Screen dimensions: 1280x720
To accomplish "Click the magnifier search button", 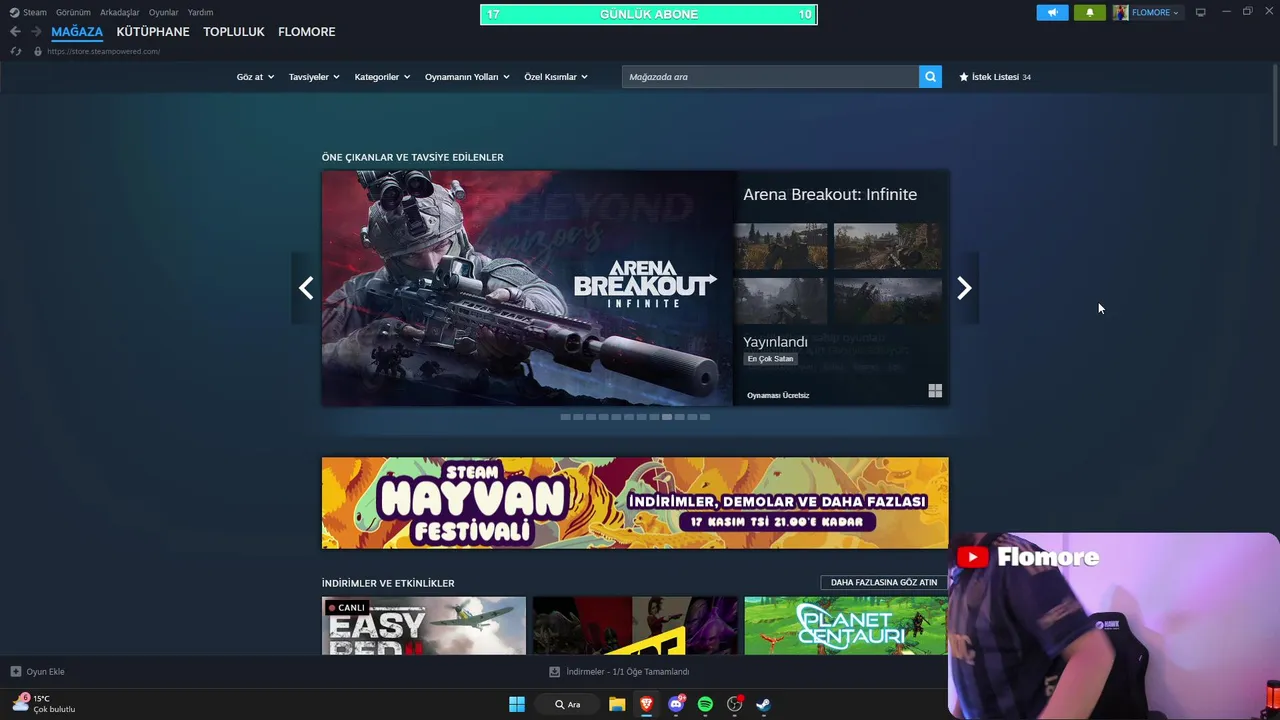I will (x=930, y=77).
